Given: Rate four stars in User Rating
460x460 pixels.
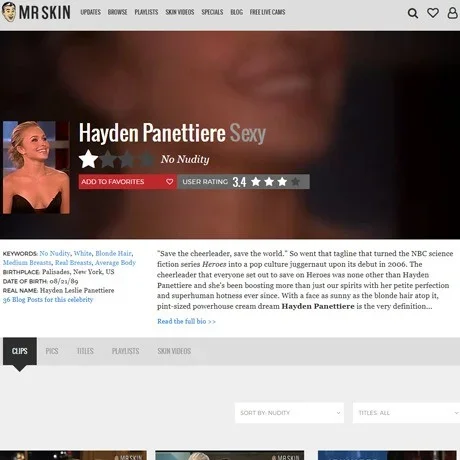Looking at the screenshot, I should 295,182.
